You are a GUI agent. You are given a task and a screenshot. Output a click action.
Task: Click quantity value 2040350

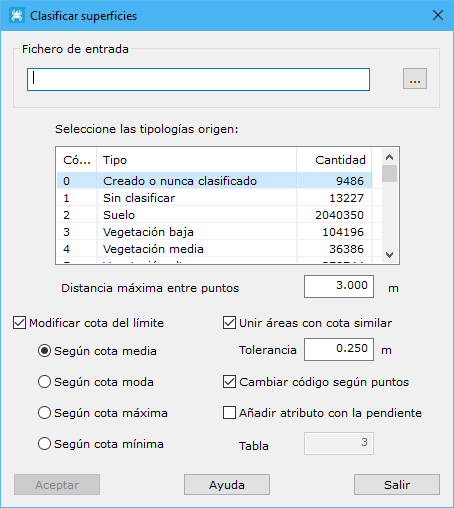[x=339, y=215]
